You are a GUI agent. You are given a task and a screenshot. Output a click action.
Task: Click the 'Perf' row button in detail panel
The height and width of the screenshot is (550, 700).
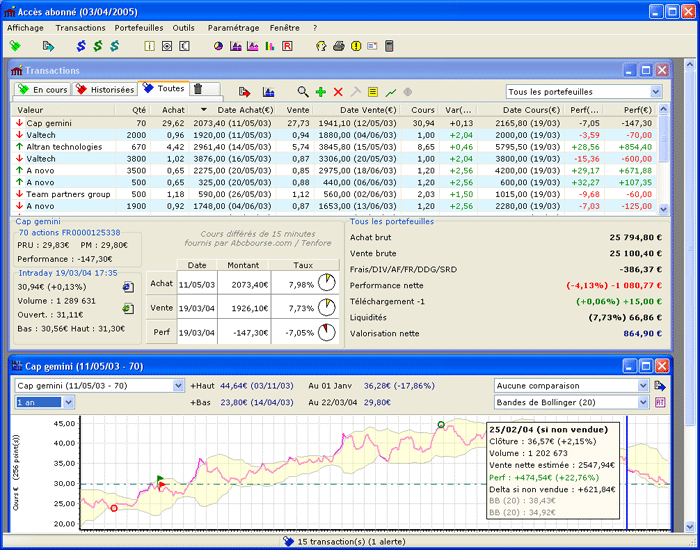pyautogui.click(x=162, y=332)
